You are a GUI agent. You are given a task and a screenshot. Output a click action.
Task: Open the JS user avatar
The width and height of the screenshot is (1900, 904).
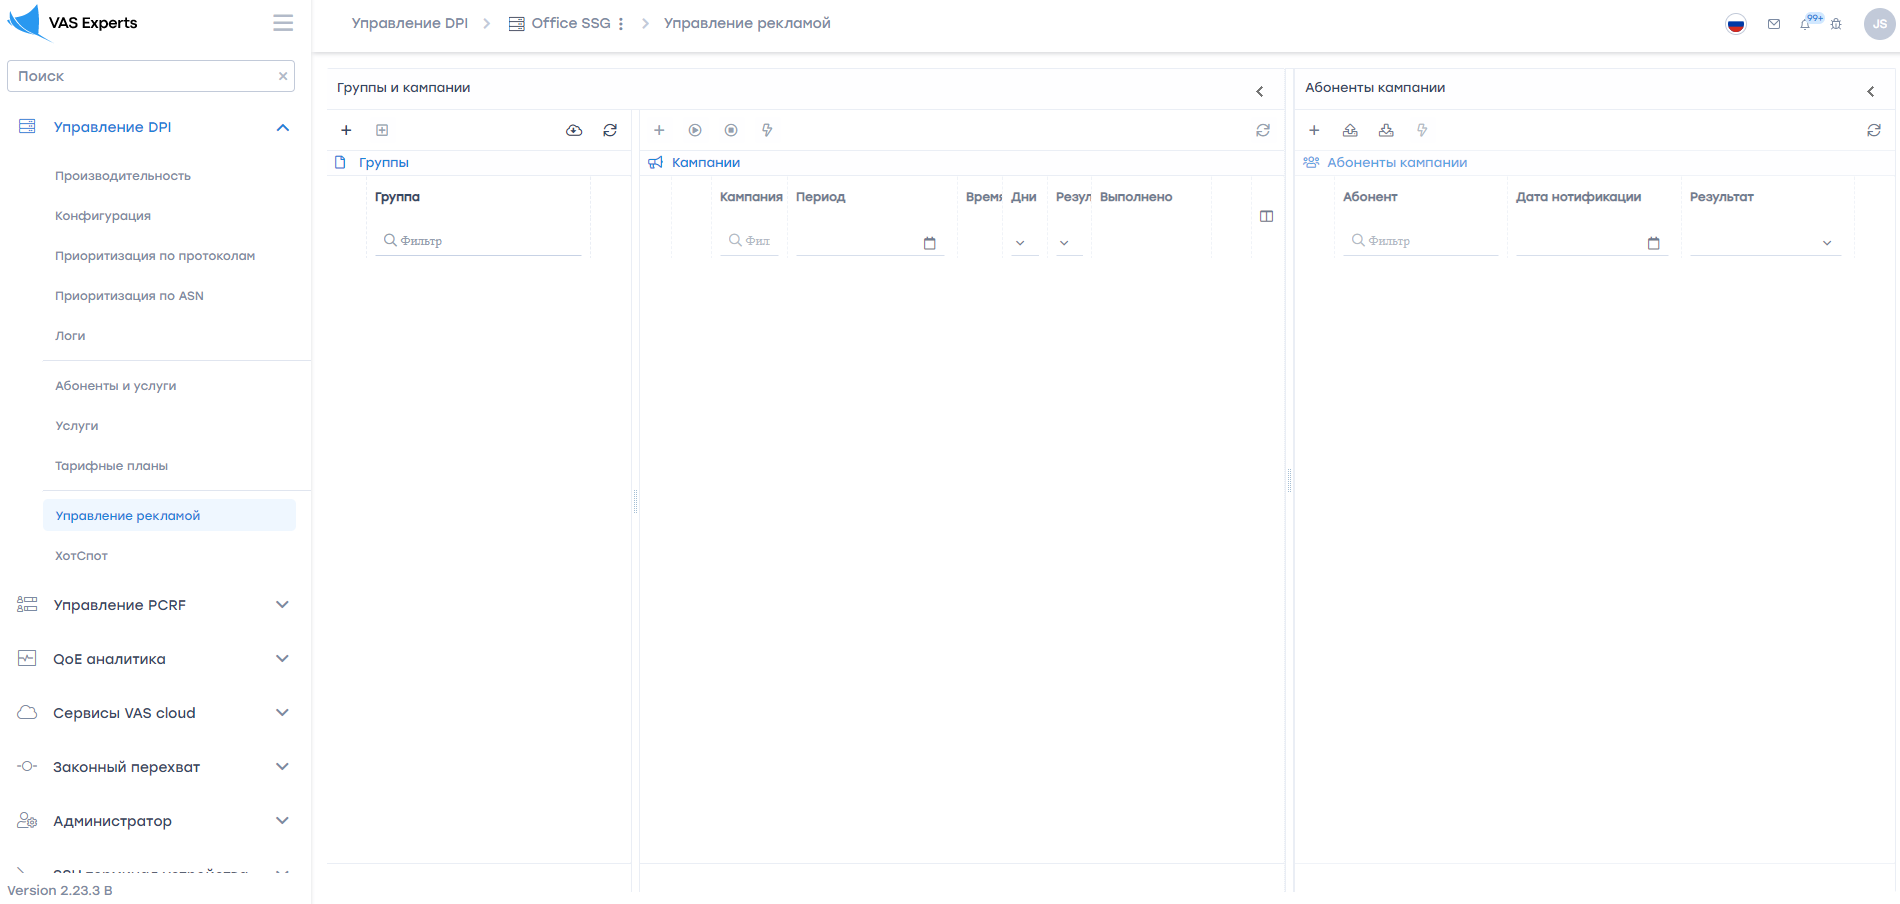[x=1879, y=24]
